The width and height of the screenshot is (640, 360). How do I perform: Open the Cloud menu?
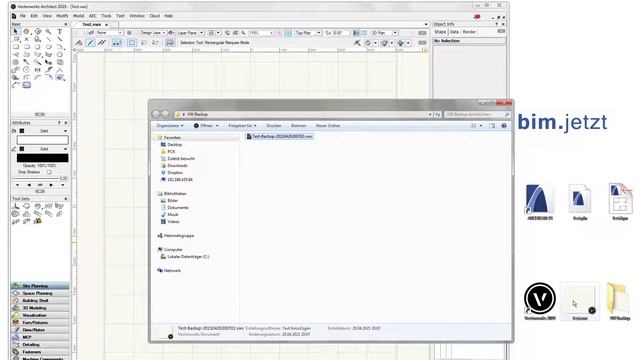[x=154, y=16]
